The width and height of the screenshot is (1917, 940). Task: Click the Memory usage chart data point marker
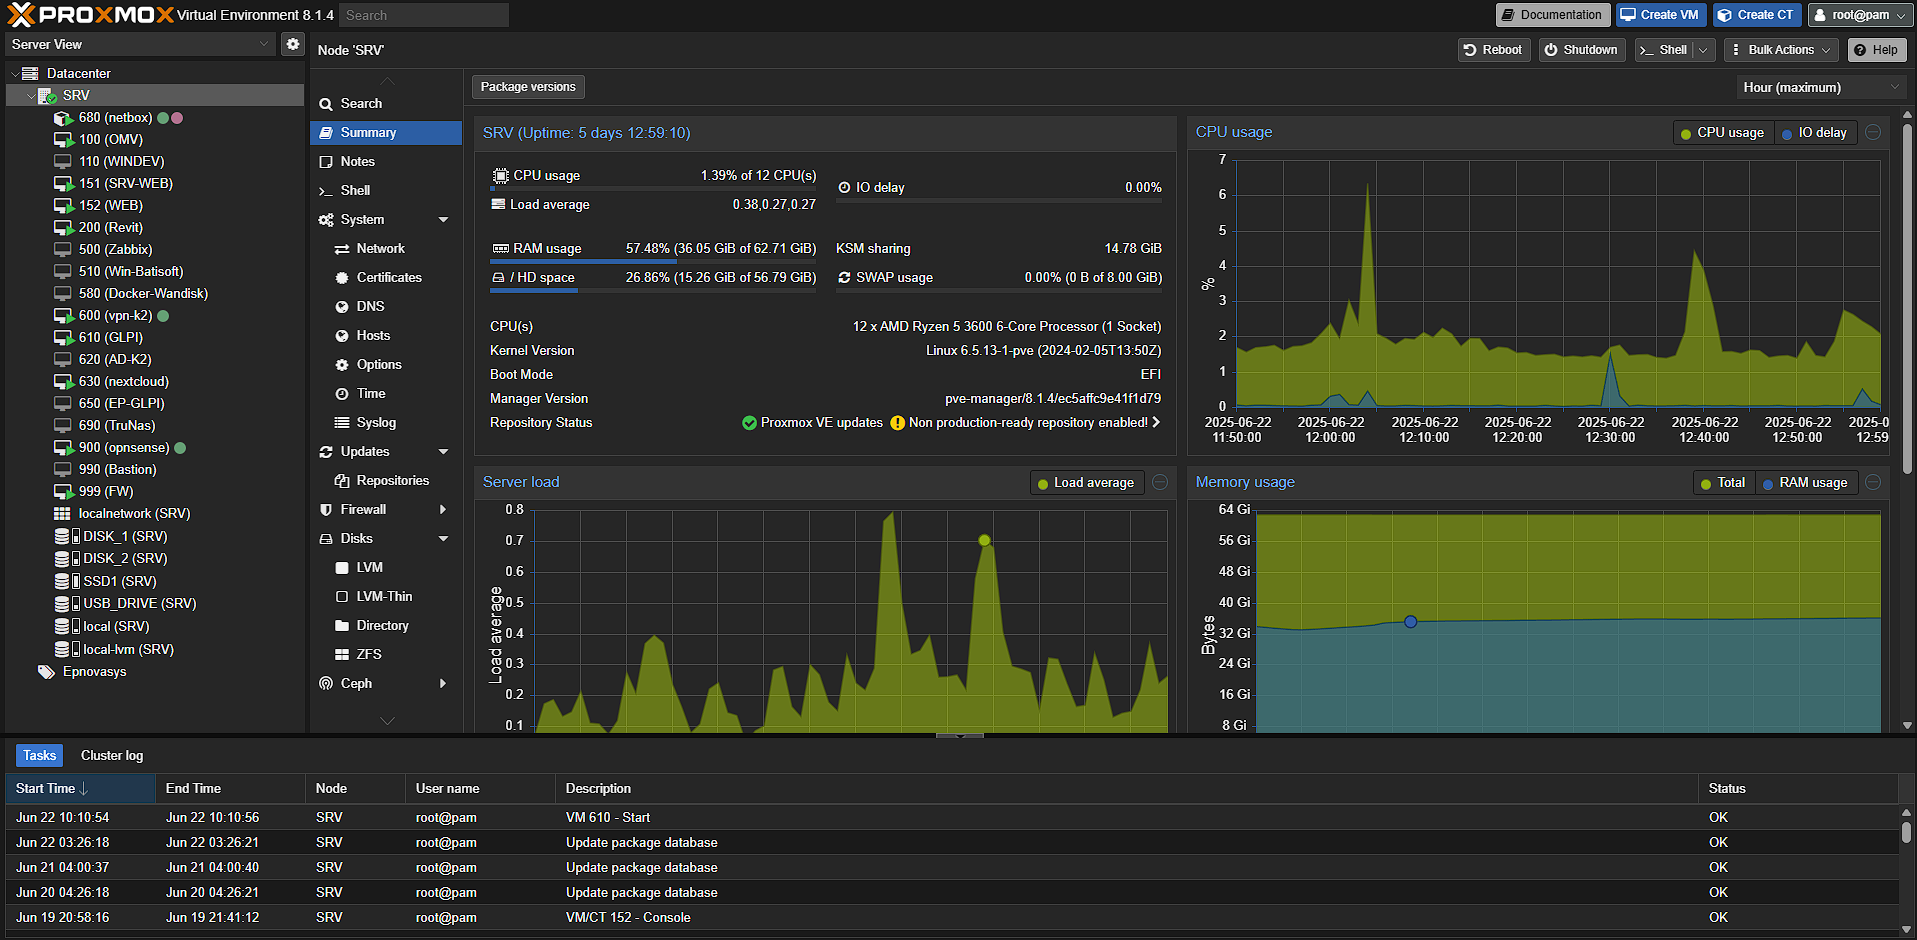(1410, 622)
